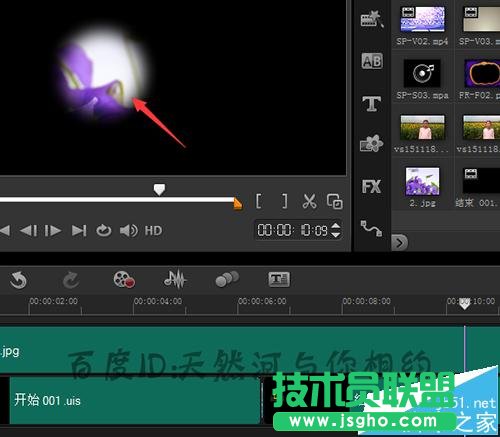The image size is (500, 437).
Task: Go to next frame
Action: pyautogui.click(x=53, y=230)
